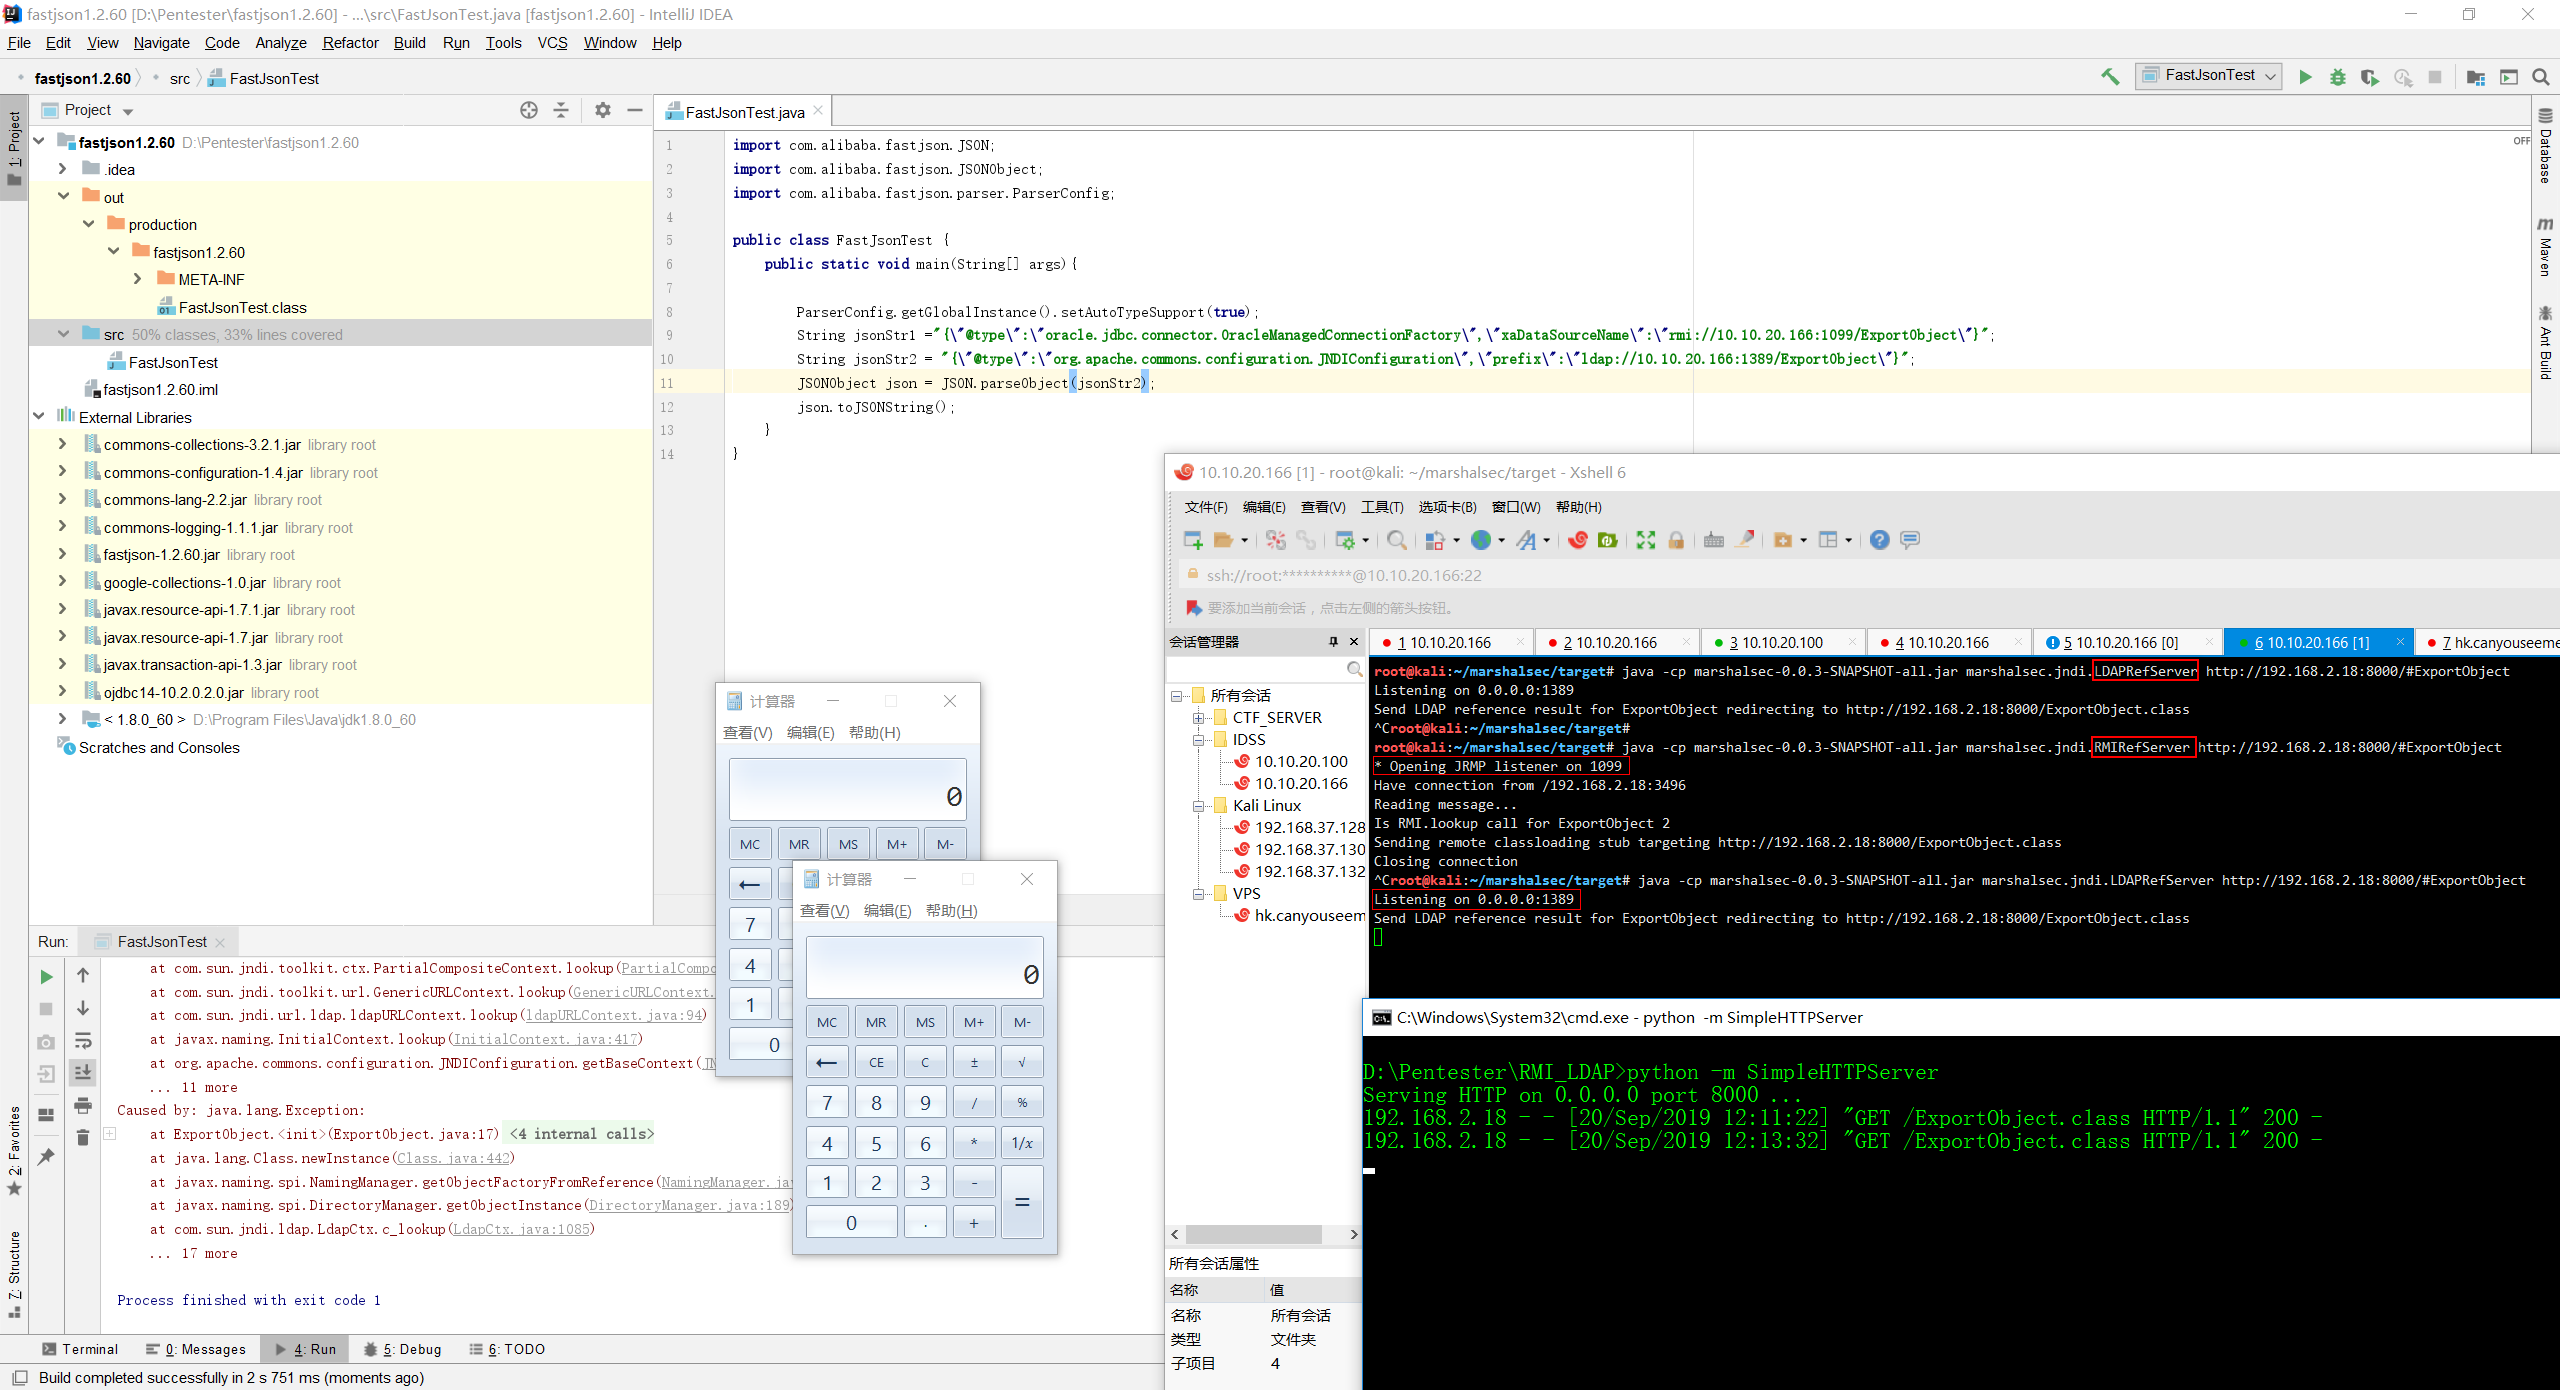This screenshot has width=2560, height=1390.
Task: Click the MS memory button on back calculator
Action: coord(848,844)
